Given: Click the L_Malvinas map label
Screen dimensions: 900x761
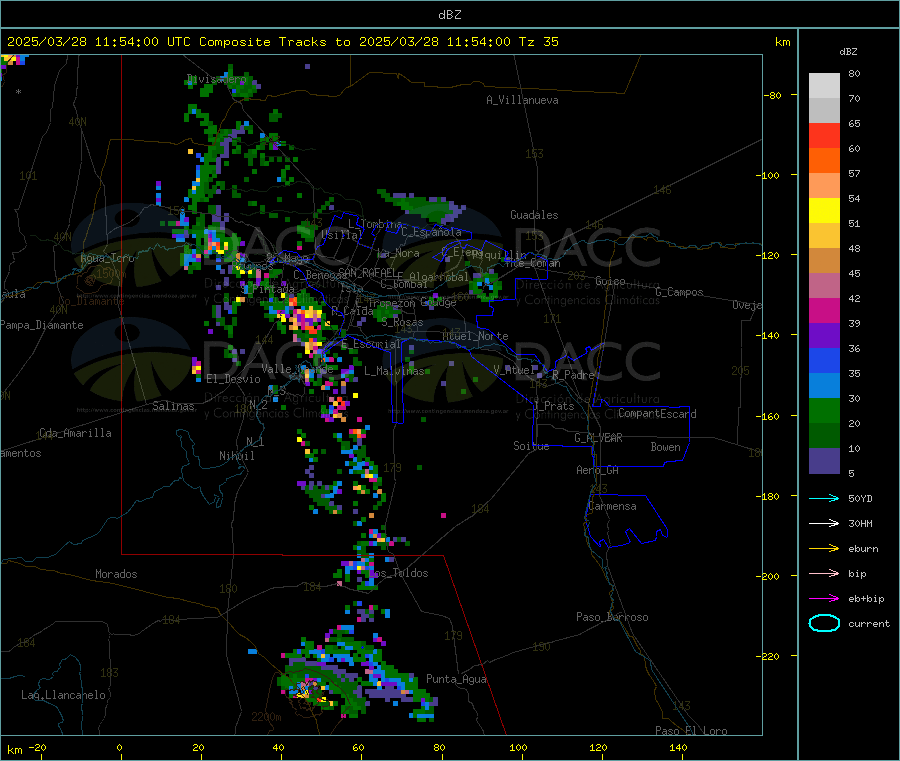Looking at the screenshot, I should (394, 371).
